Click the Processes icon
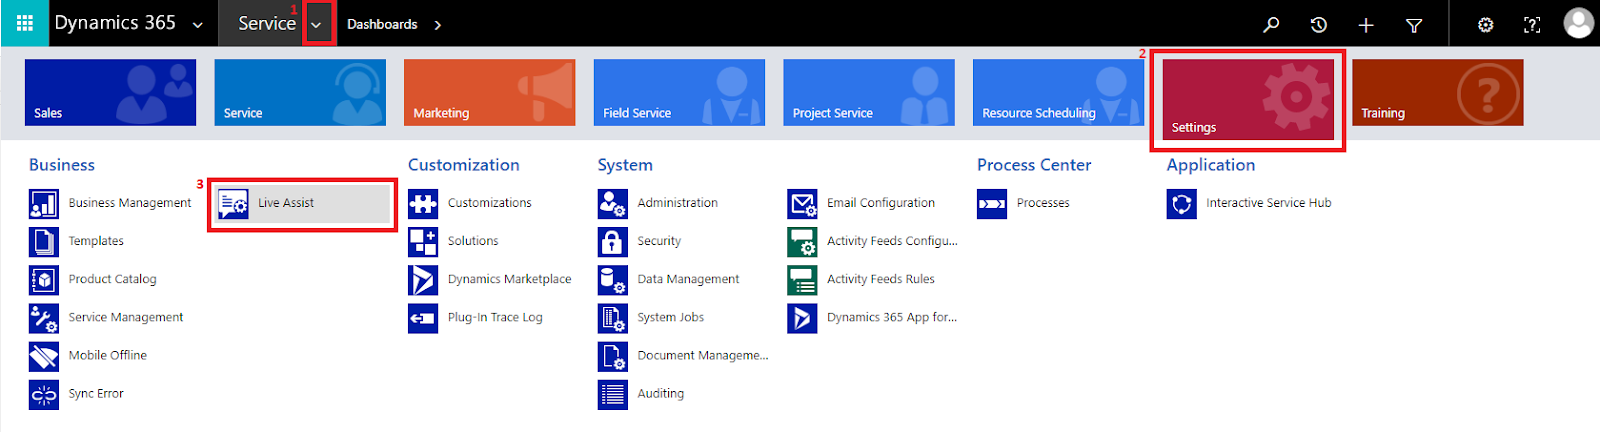This screenshot has width=1600, height=432. click(x=992, y=203)
